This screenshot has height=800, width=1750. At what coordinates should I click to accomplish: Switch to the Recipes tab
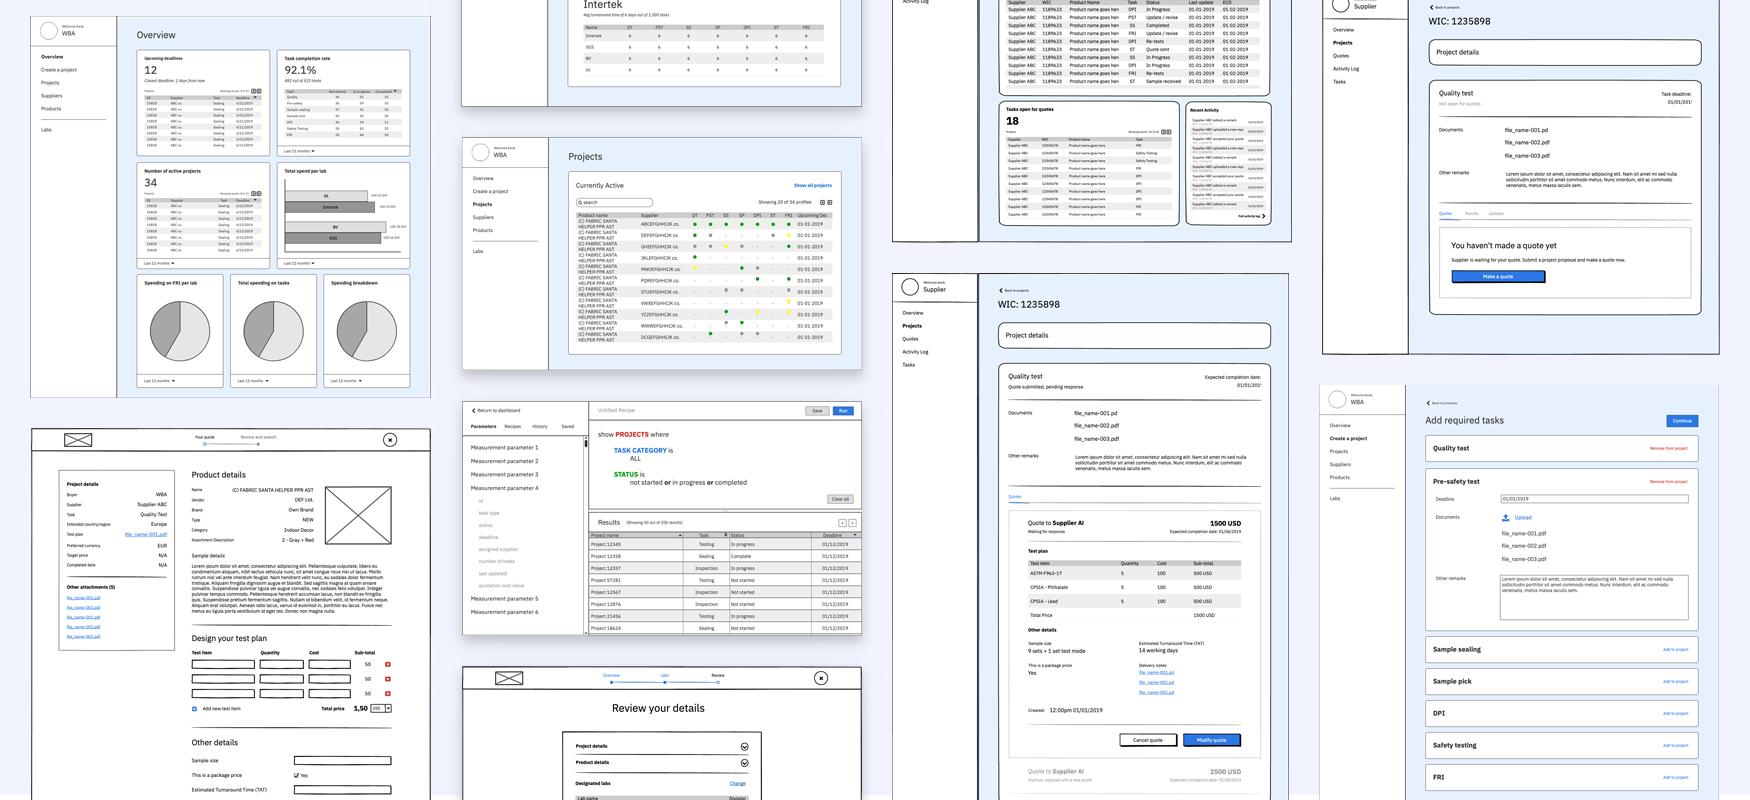(x=512, y=427)
